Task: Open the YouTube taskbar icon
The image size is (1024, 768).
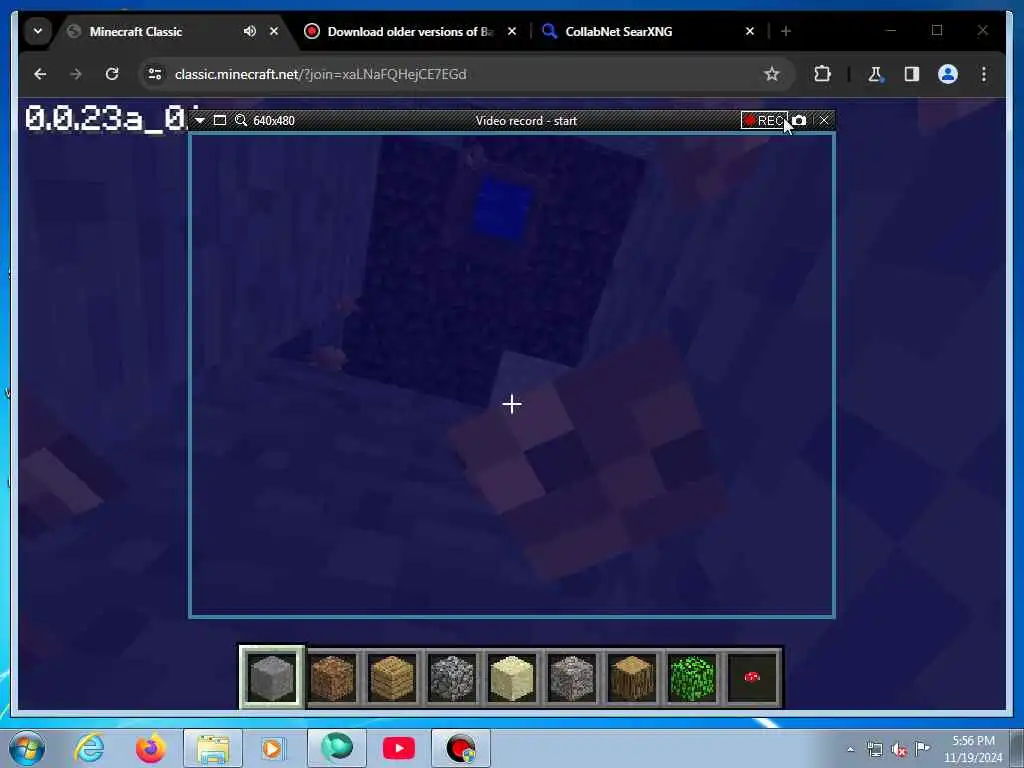Action: coord(398,748)
